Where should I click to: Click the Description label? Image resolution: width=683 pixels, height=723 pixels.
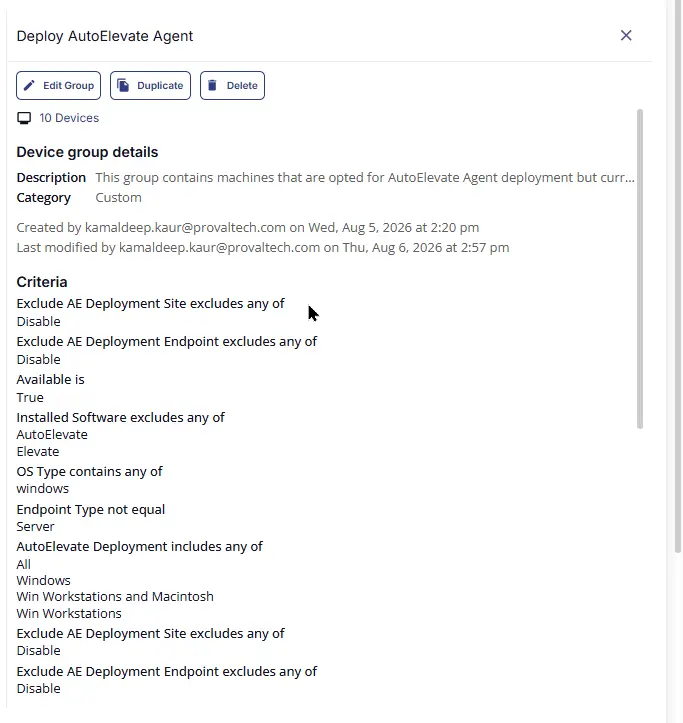point(51,178)
